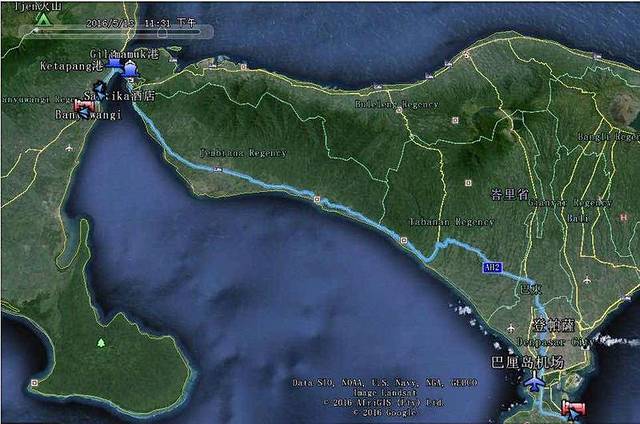
Task: Click the Bali airport airplane icon
Action: (x=536, y=384)
